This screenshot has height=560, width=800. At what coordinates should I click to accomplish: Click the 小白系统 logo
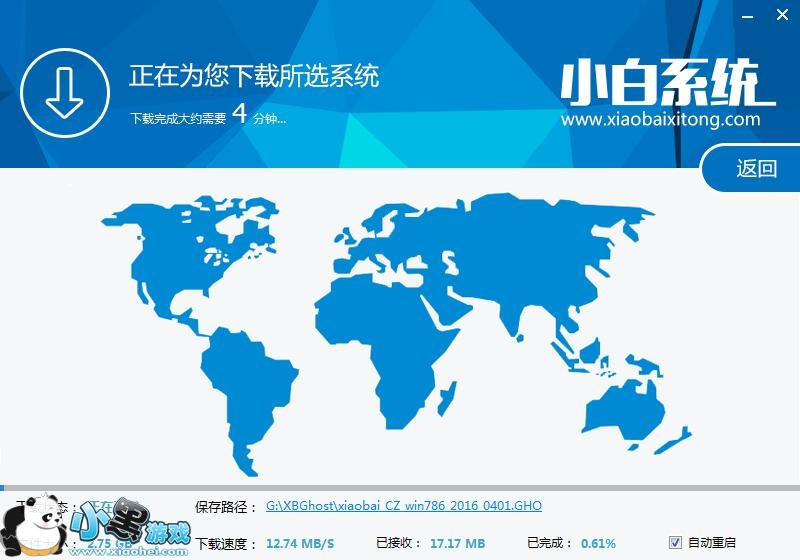667,82
